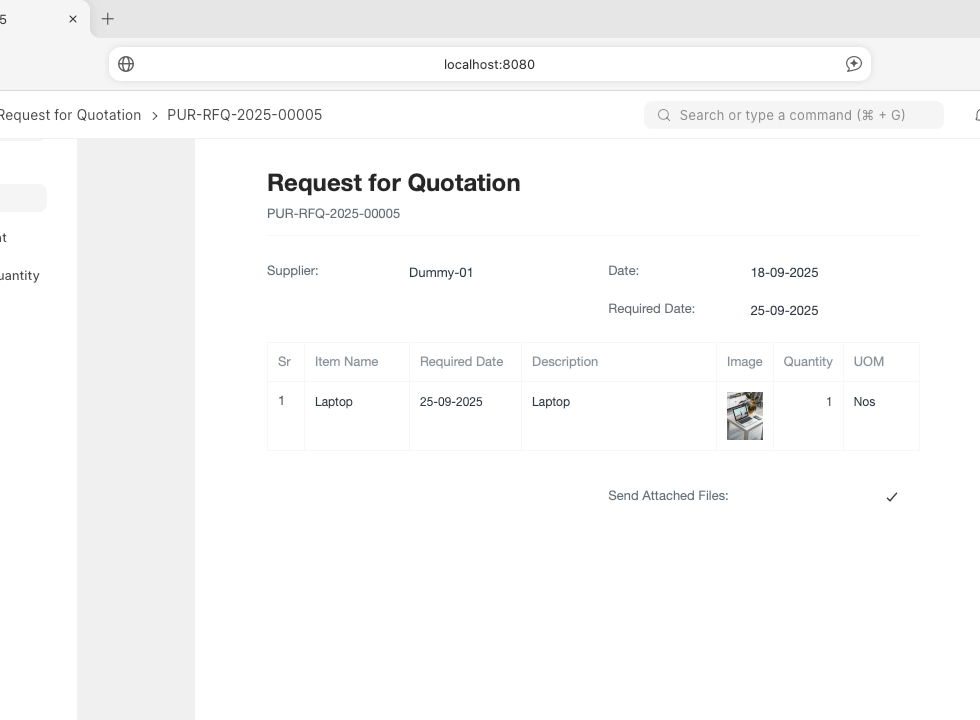Screen dimensions: 980x720
Task: Close the current browser tab
Action: pos(73,19)
